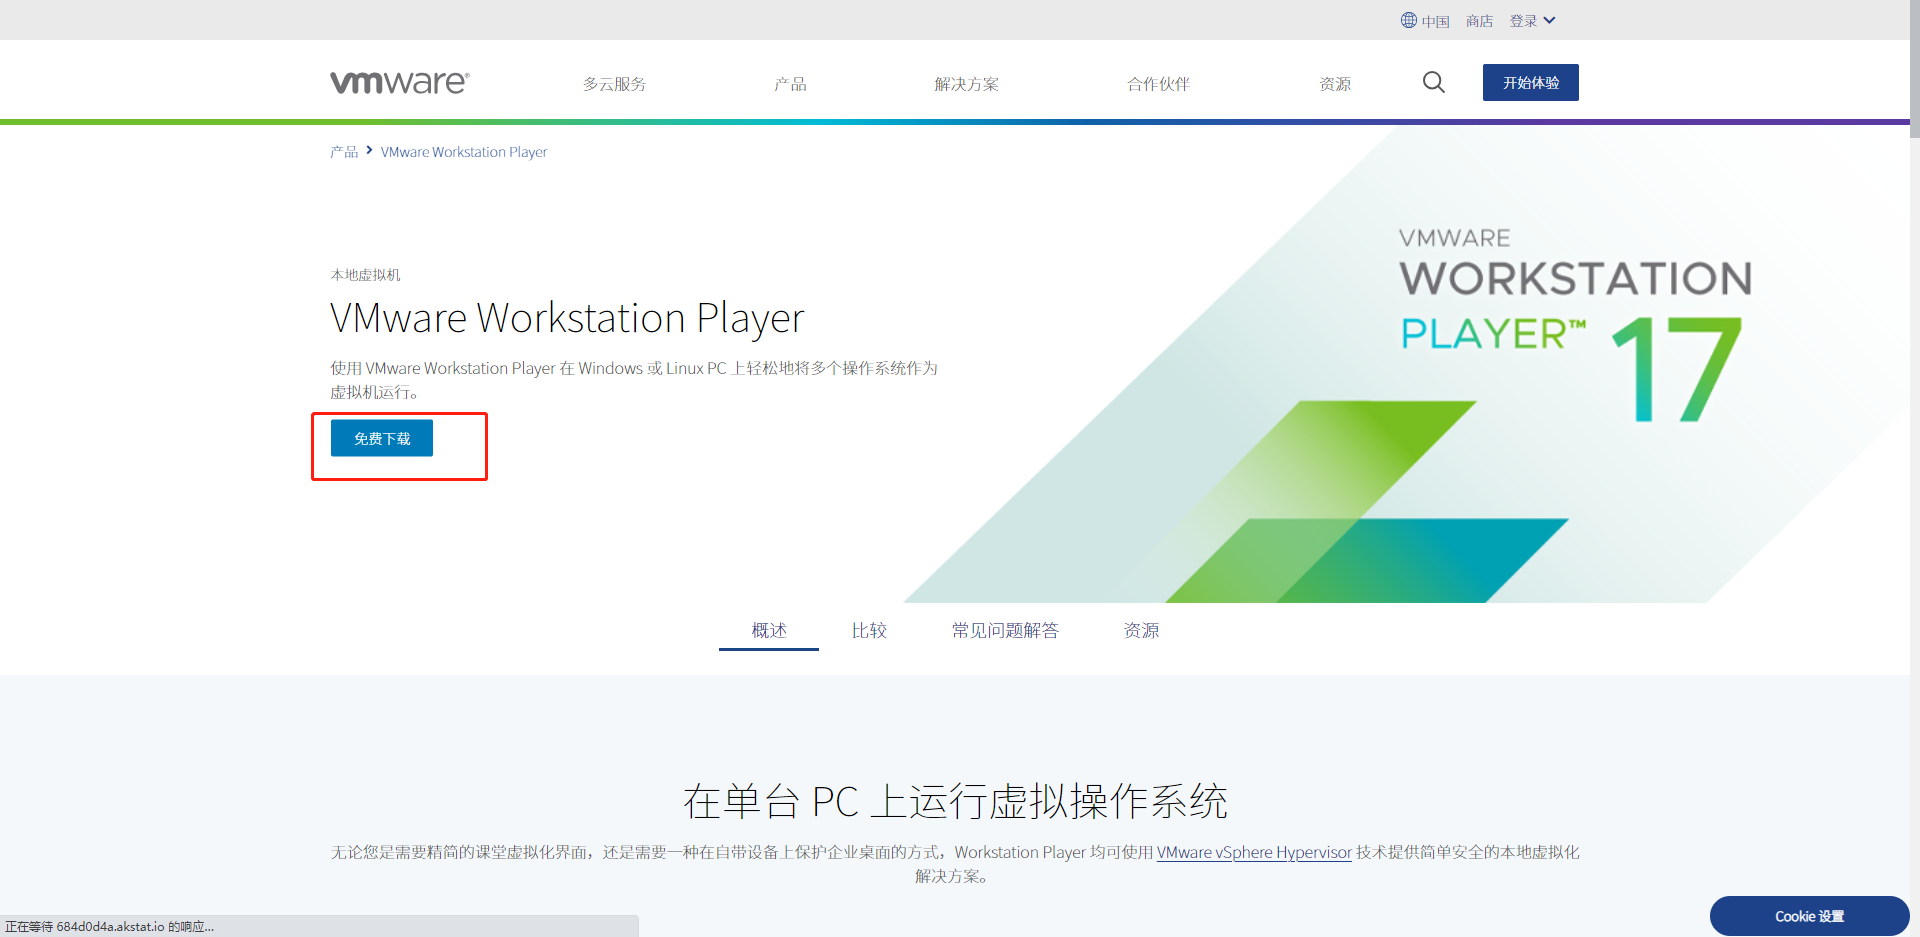Viewport: 1920px width, 937px height.
Task: Open the 资源 navigation menu
Action: (x=1335, y=84)
